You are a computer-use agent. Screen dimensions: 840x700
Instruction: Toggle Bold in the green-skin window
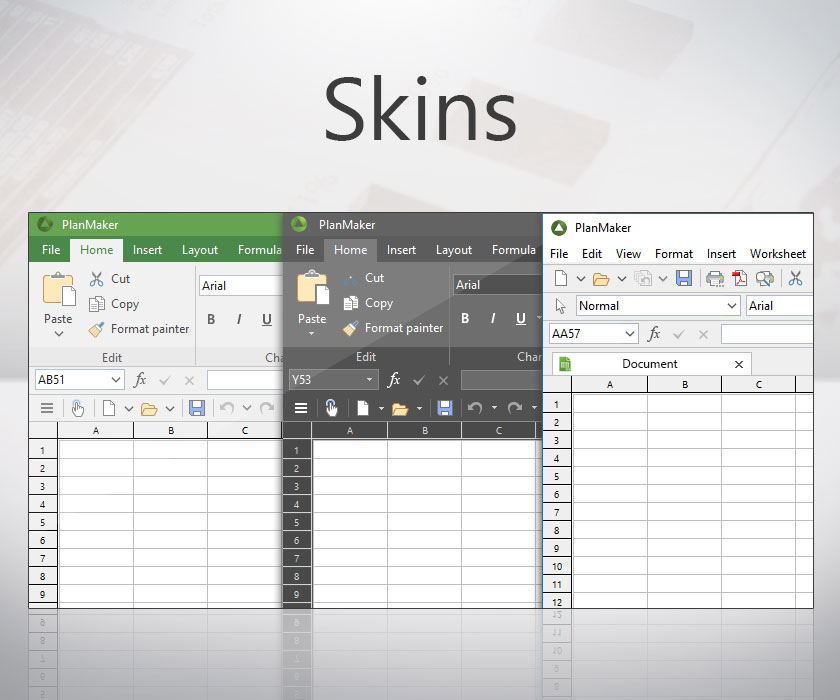pos(211,320)
